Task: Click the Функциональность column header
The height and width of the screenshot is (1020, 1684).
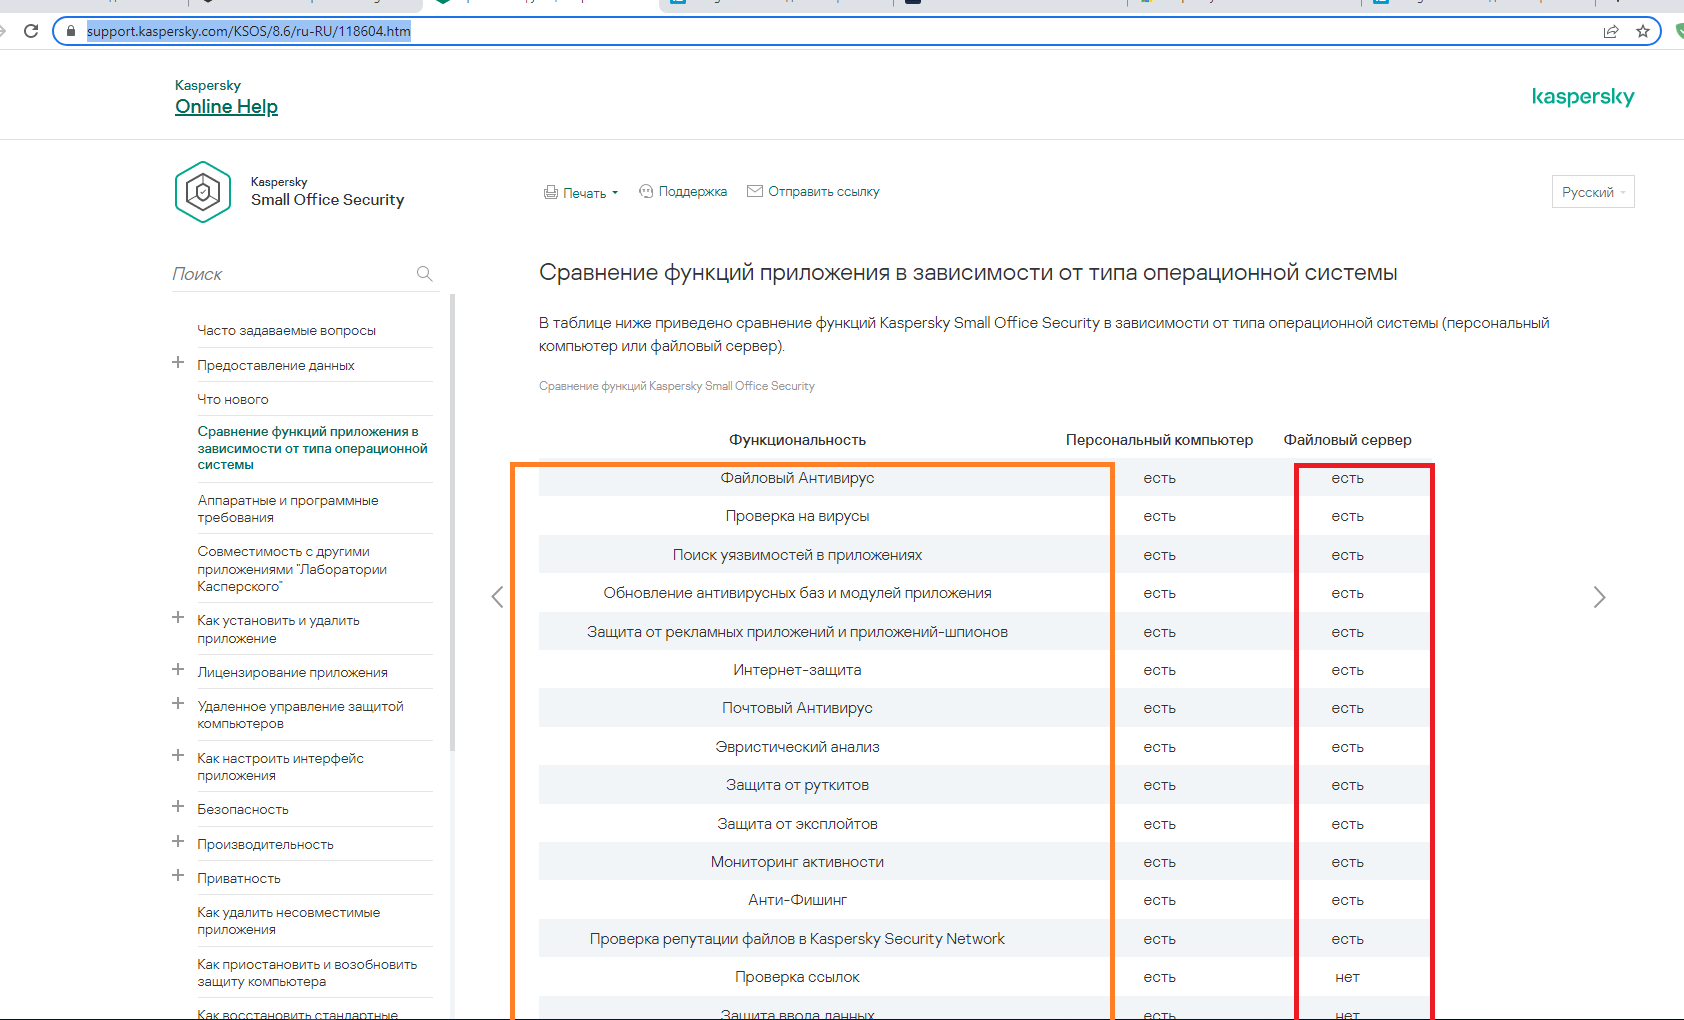Action: tap(797, 440)
